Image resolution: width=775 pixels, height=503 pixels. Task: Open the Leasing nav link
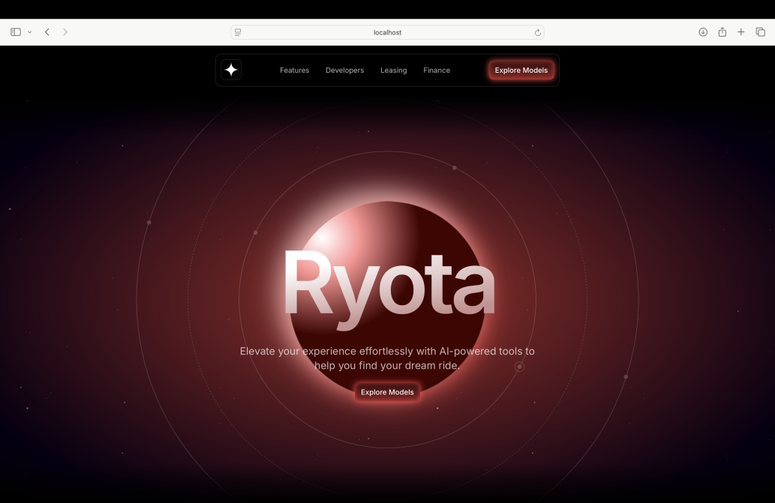(393, 70)
